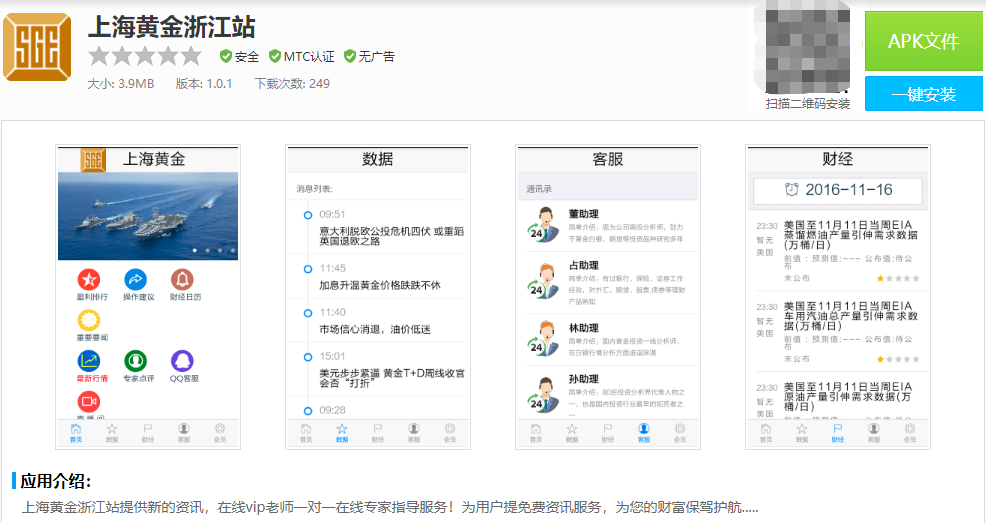This screenshot has height=523, width=986.
Task: Tap the red video camera icon
Action: click(x=89, y=402)
